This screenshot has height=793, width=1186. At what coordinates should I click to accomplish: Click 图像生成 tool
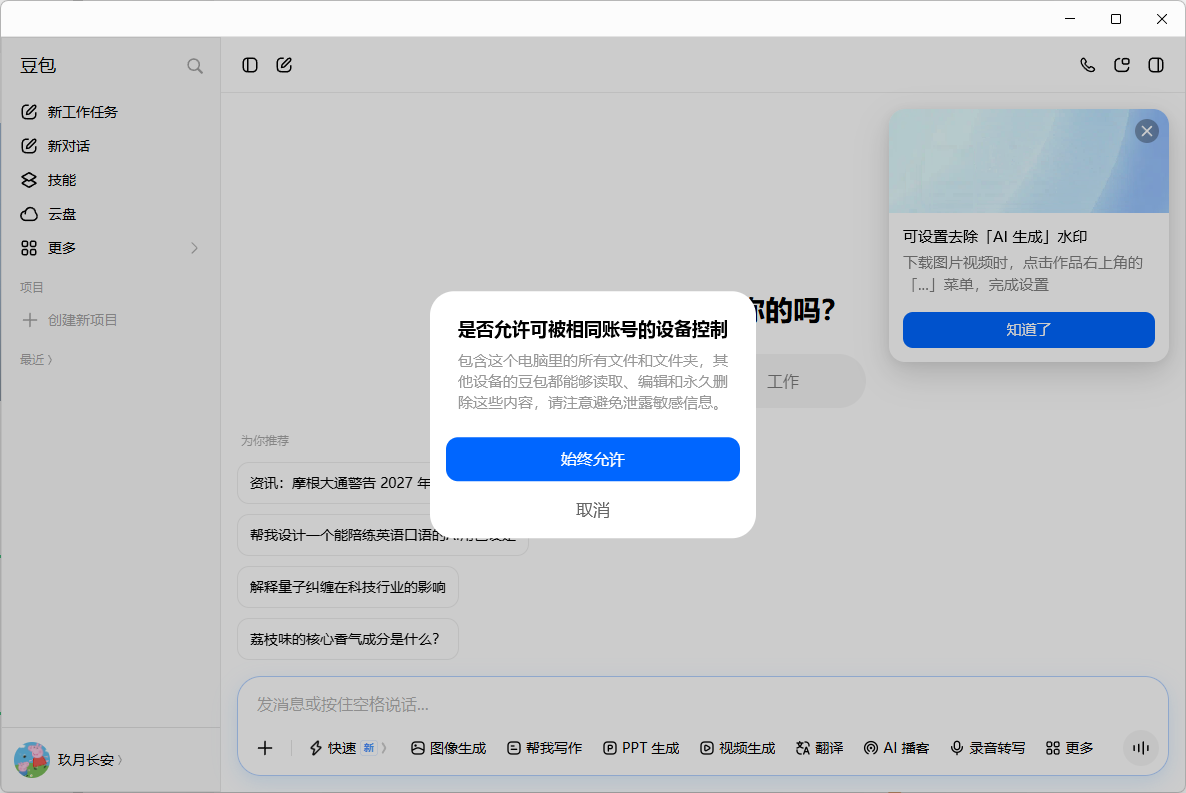coord(449,748)
